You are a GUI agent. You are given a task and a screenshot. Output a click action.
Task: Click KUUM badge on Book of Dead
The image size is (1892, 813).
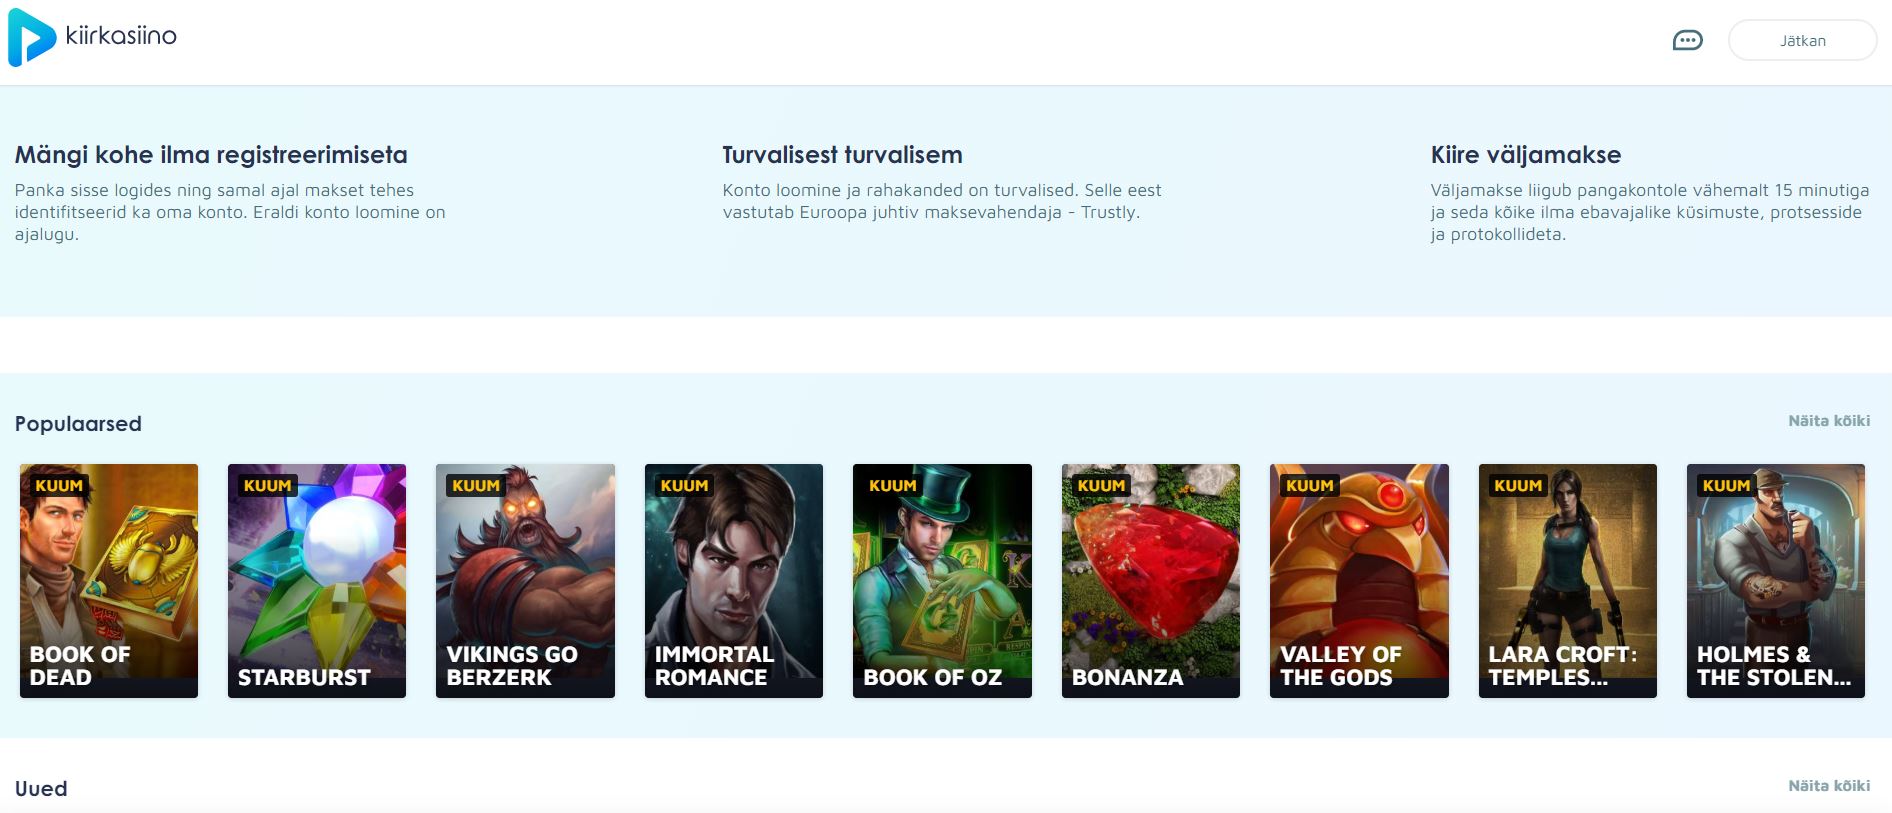tap(59, 486)
